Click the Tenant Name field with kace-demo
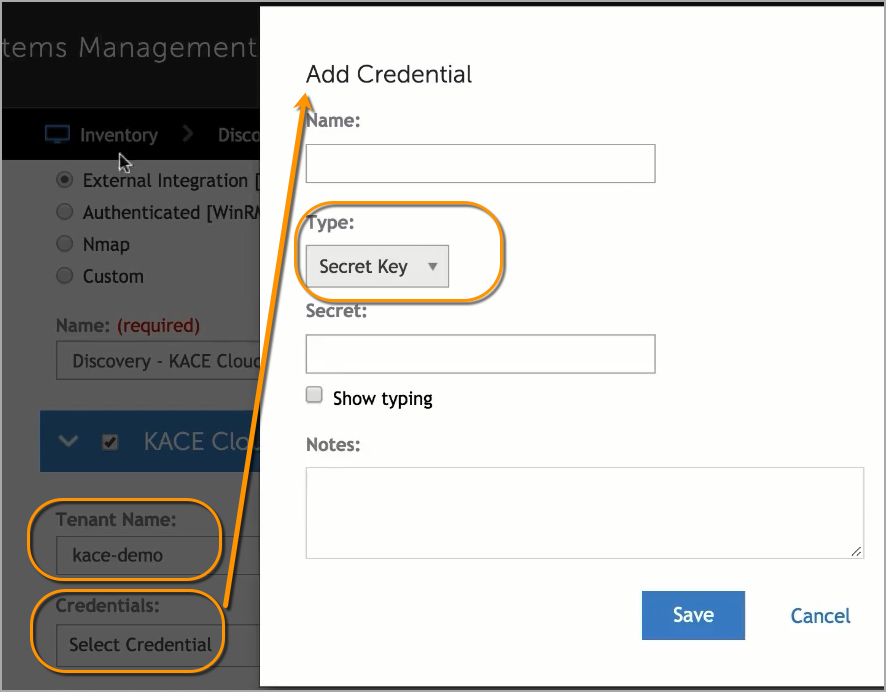 point(140,555)
